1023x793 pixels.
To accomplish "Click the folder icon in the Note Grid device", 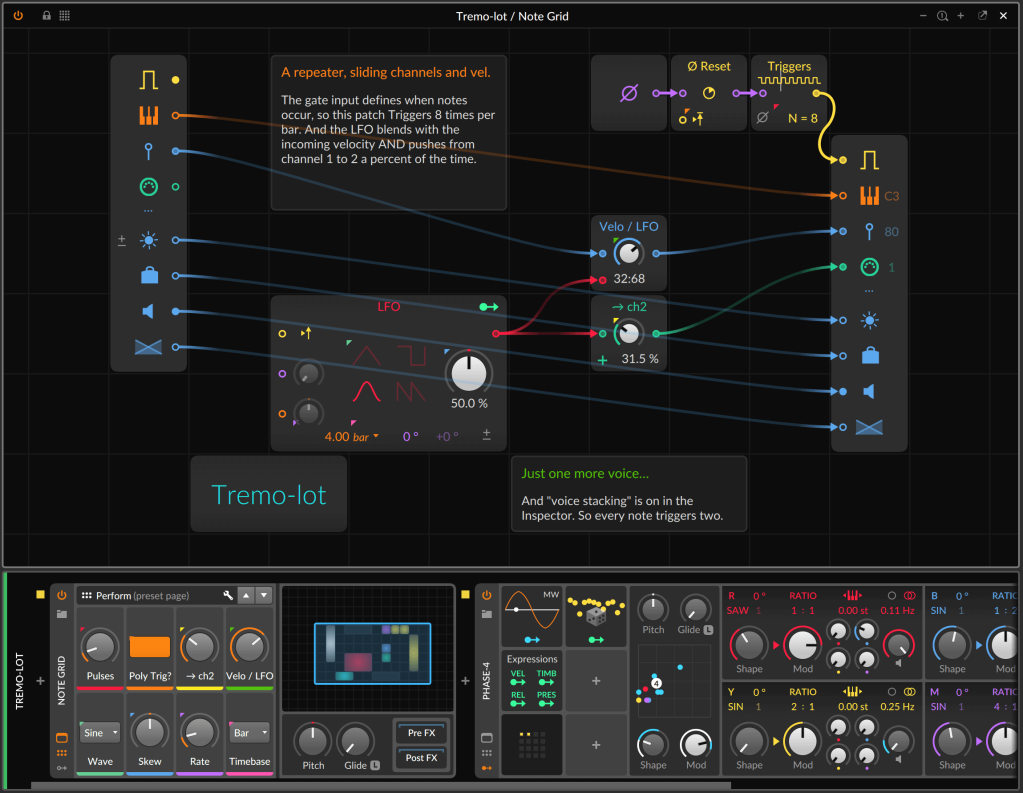I will (x=62, y=614).
